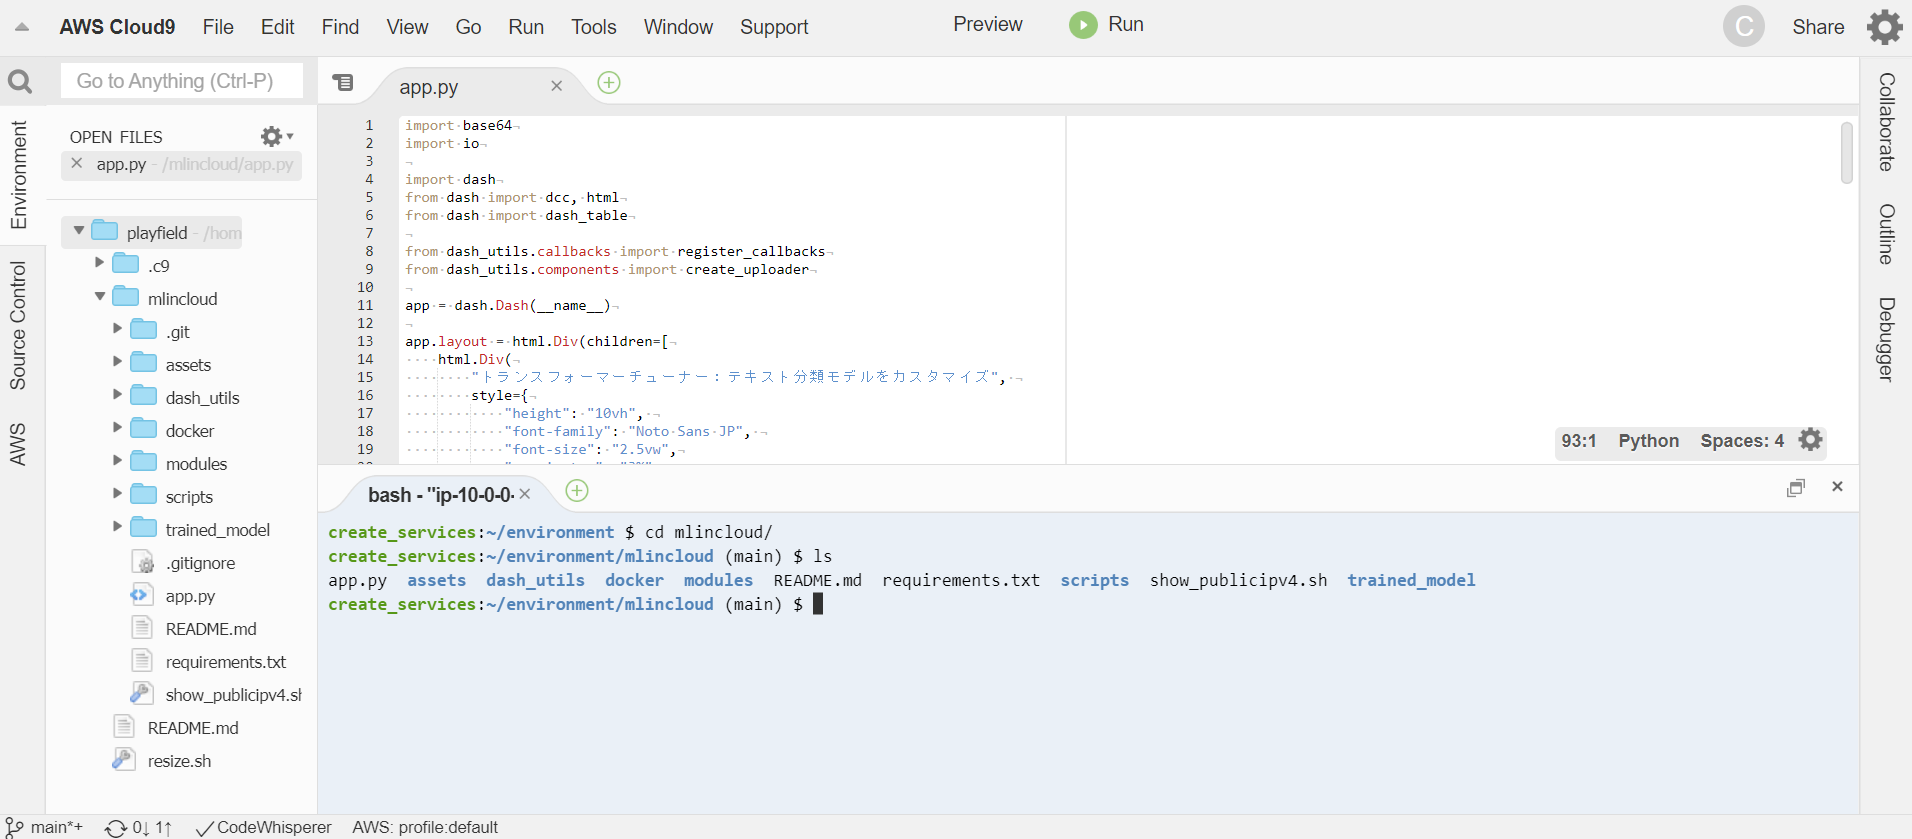This screenshot has width=1912, height=839.
Task: Open the Run menu
Action: [526, 27]
